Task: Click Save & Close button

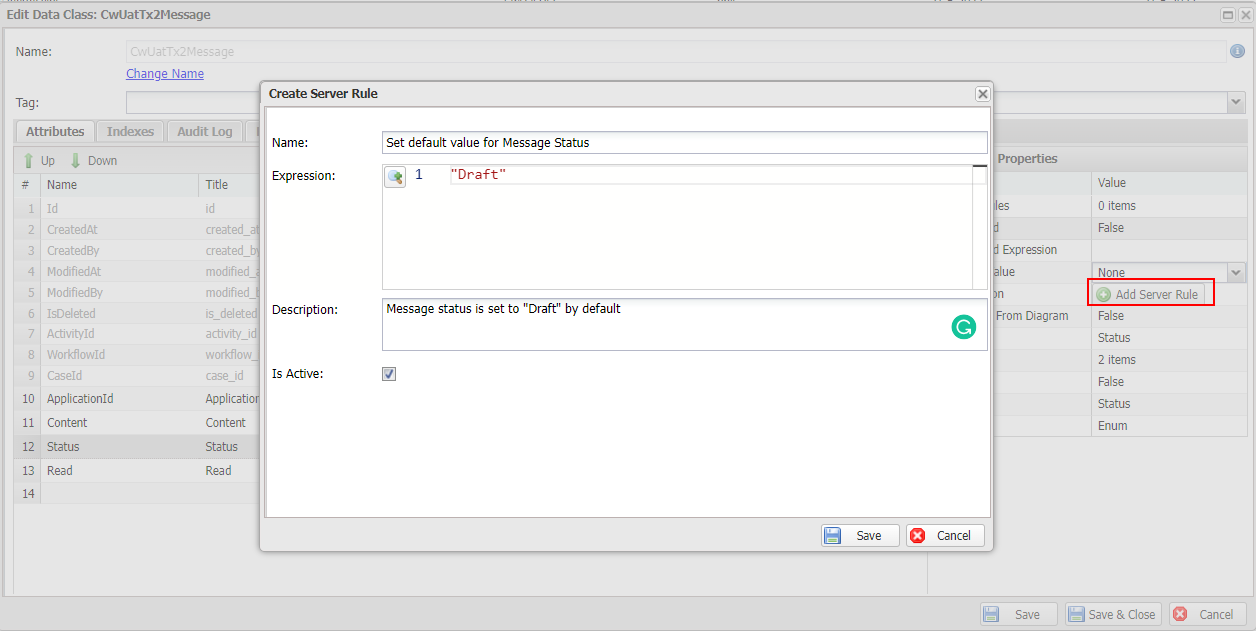Action: click(1112, 615)
